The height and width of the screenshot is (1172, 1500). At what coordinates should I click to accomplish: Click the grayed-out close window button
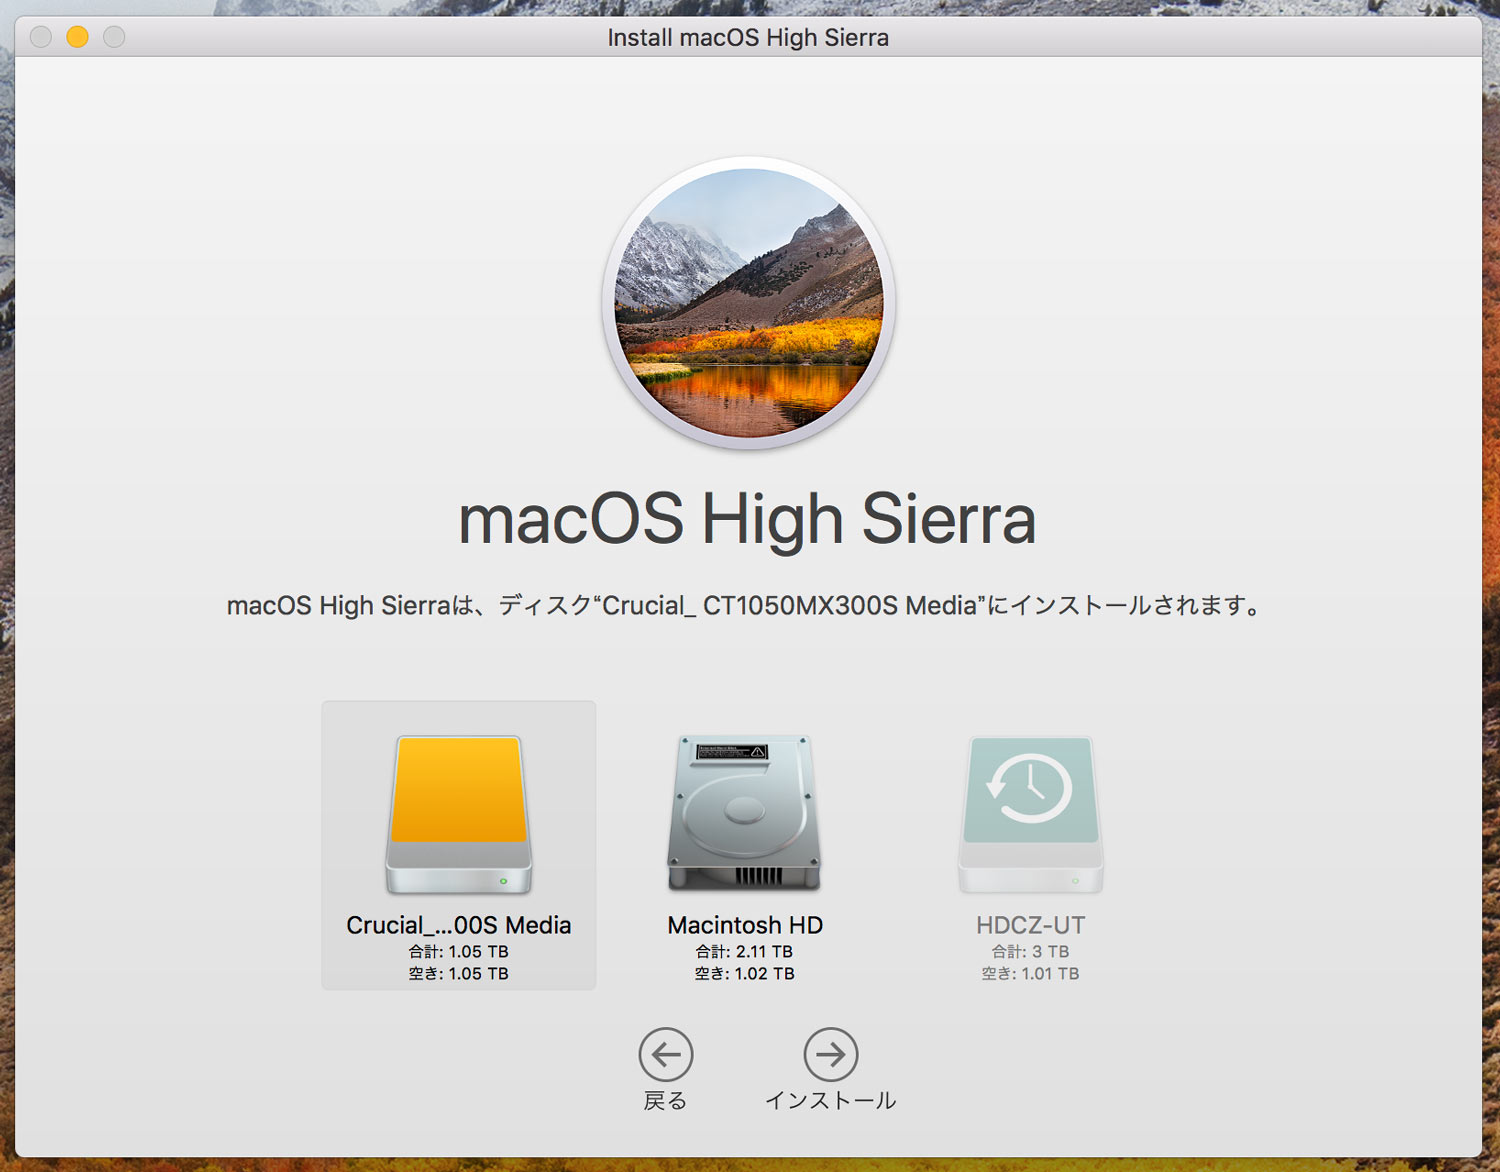(x=41, y=37)
